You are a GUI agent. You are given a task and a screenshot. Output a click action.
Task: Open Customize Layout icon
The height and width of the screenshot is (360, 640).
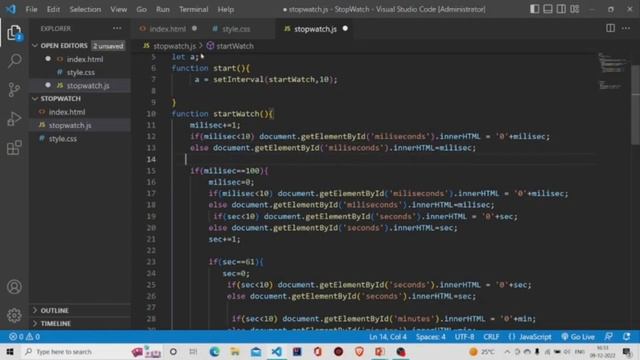575,9
